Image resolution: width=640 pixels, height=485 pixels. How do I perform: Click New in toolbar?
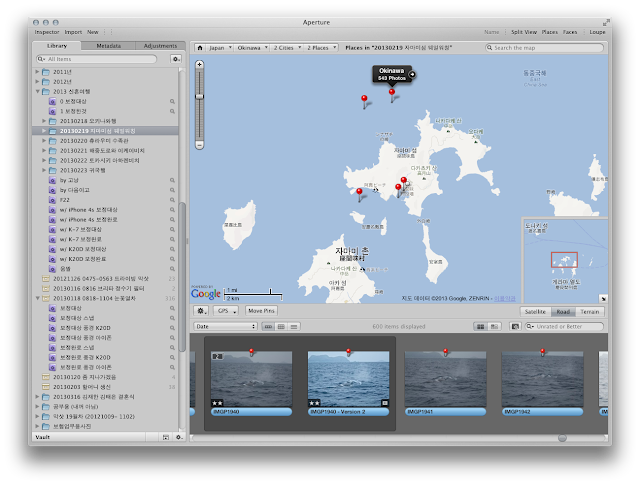[x=93, y=32]
